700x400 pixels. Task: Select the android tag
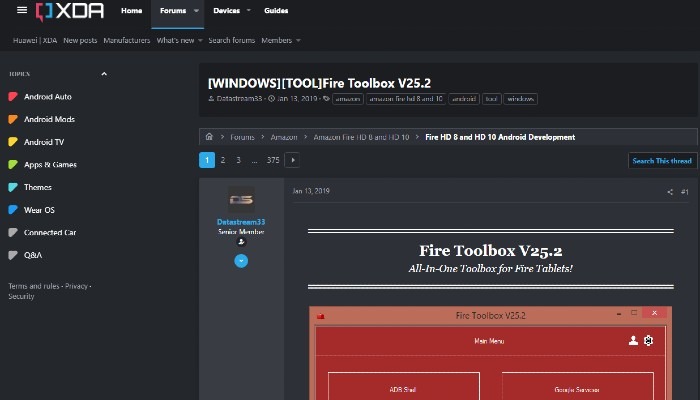464,99
